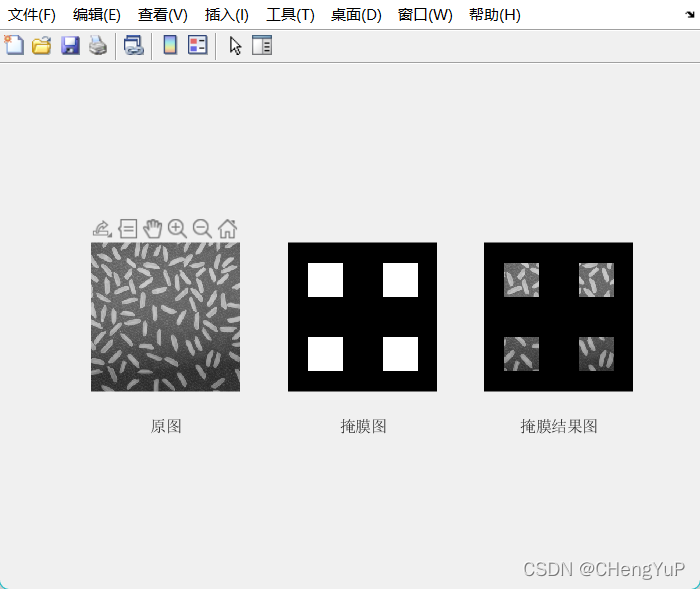This screenshot has height=589, width=700.
Task: Print the figure using the printer icon
Action: 98,46
